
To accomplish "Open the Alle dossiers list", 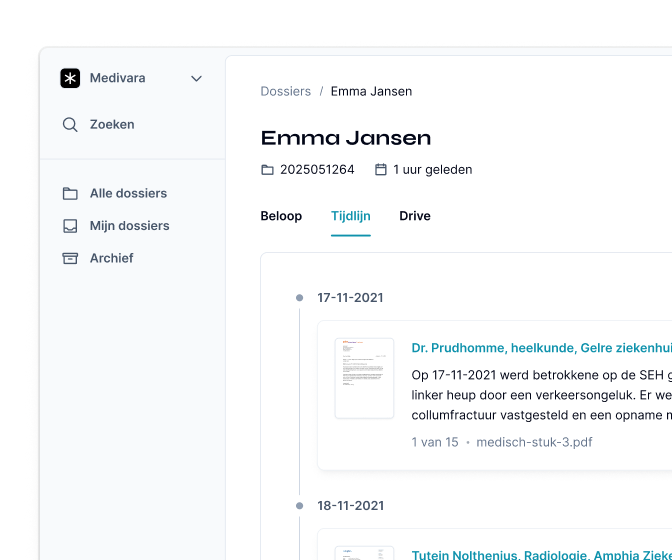I will coord(128,193).
